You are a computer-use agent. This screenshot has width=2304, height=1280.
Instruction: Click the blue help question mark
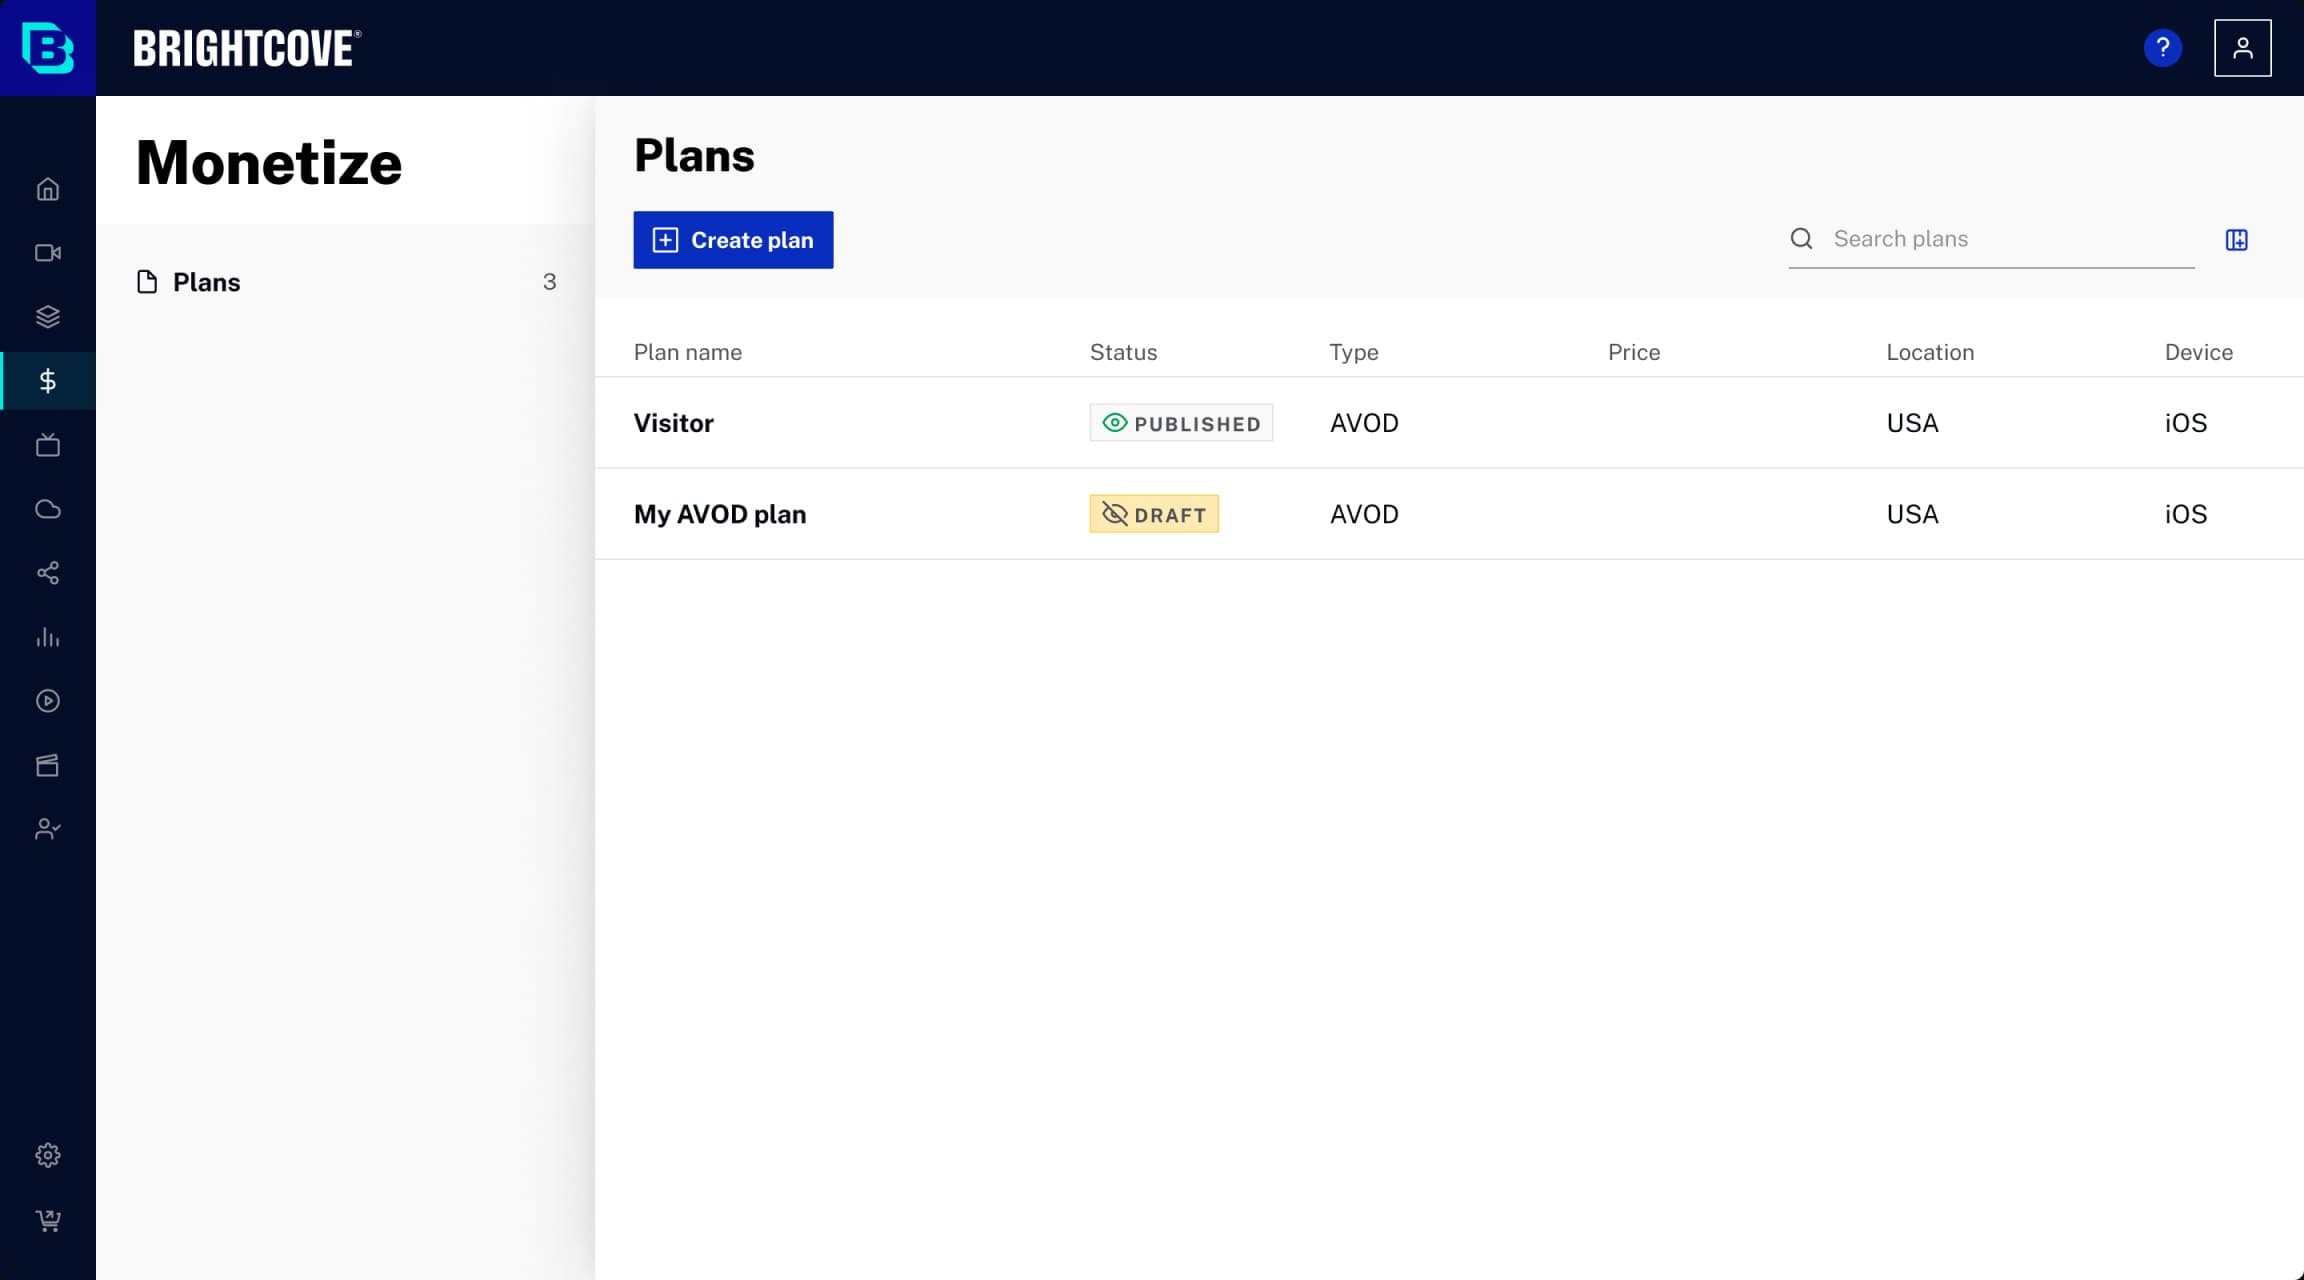[x=2162, y=48]
